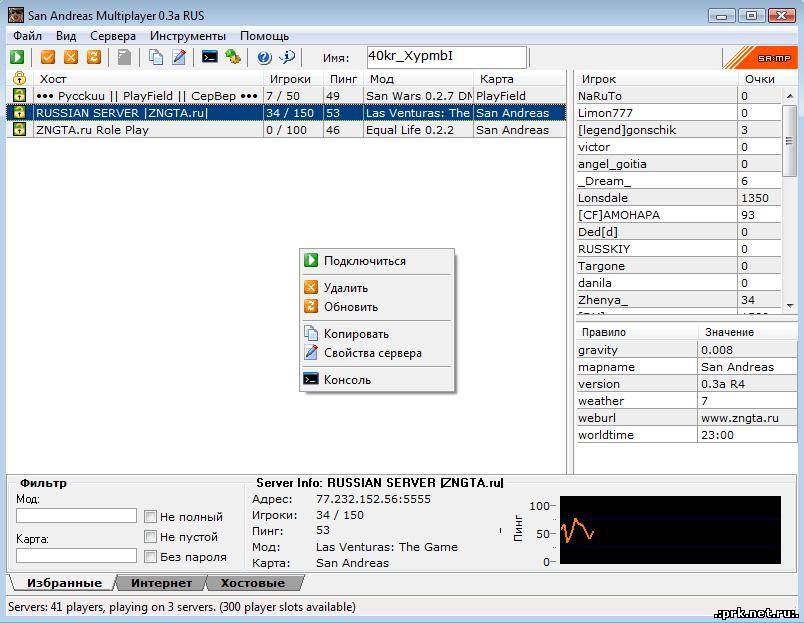Viewport: 804px width, 623px height.
Task: Click lock icon of RUSSIAN SERVER row
Action: coord(19,112)
